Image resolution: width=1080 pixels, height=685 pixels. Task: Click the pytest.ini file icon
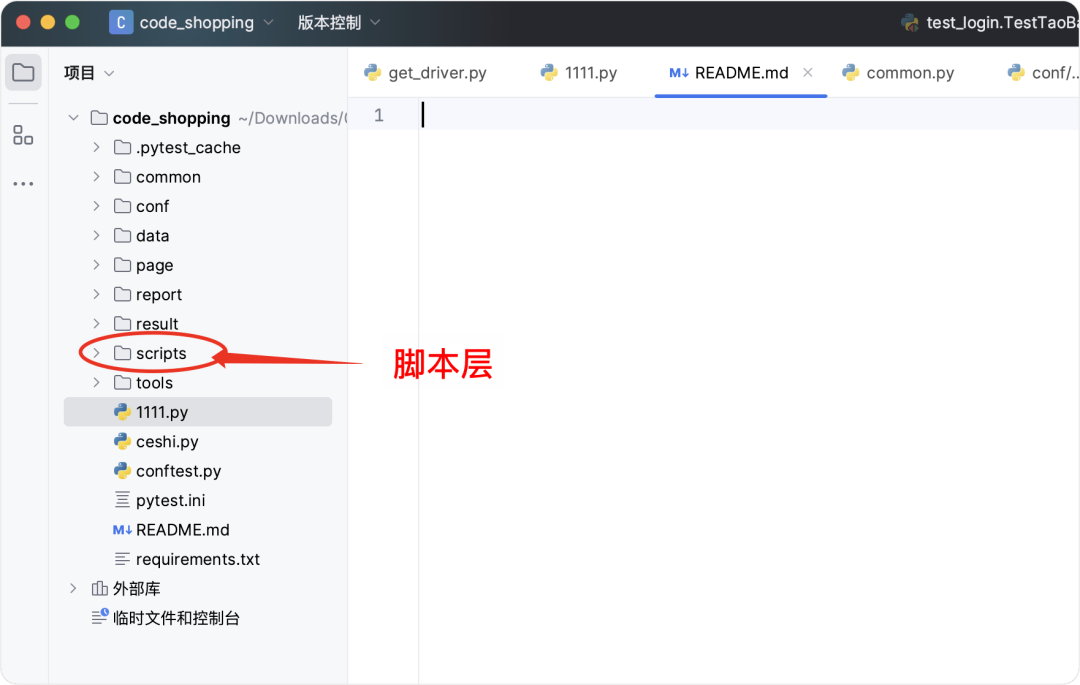(121, 499)
